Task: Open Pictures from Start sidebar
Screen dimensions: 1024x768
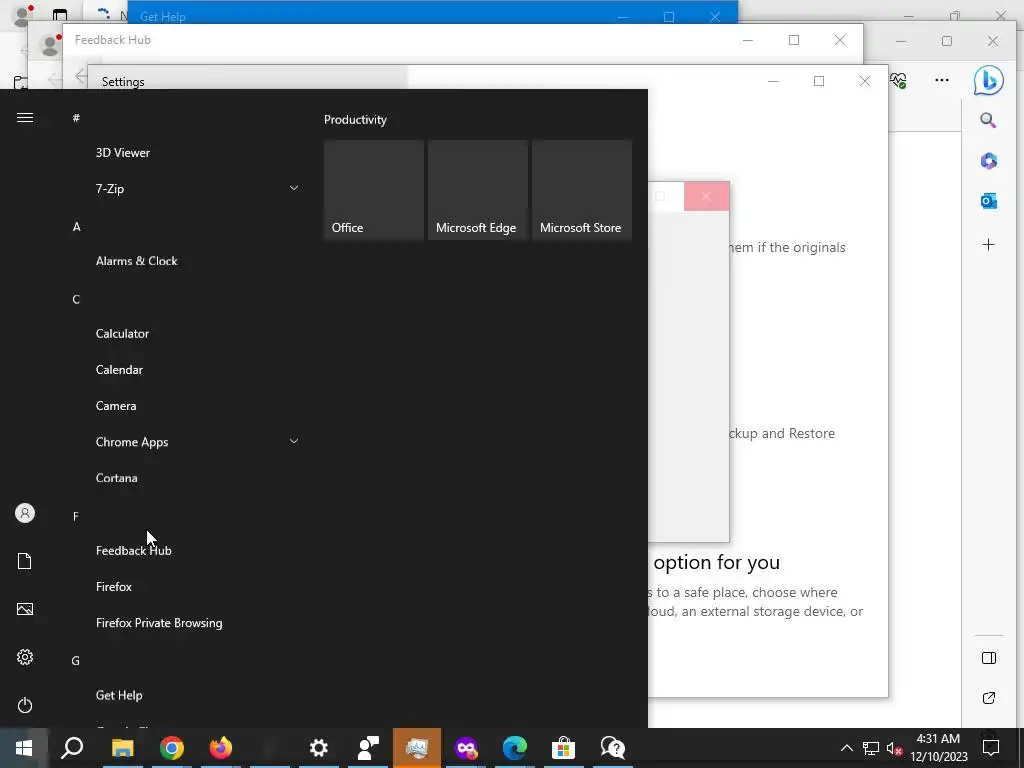Action: pyautogui.click(x=25, y=609)
